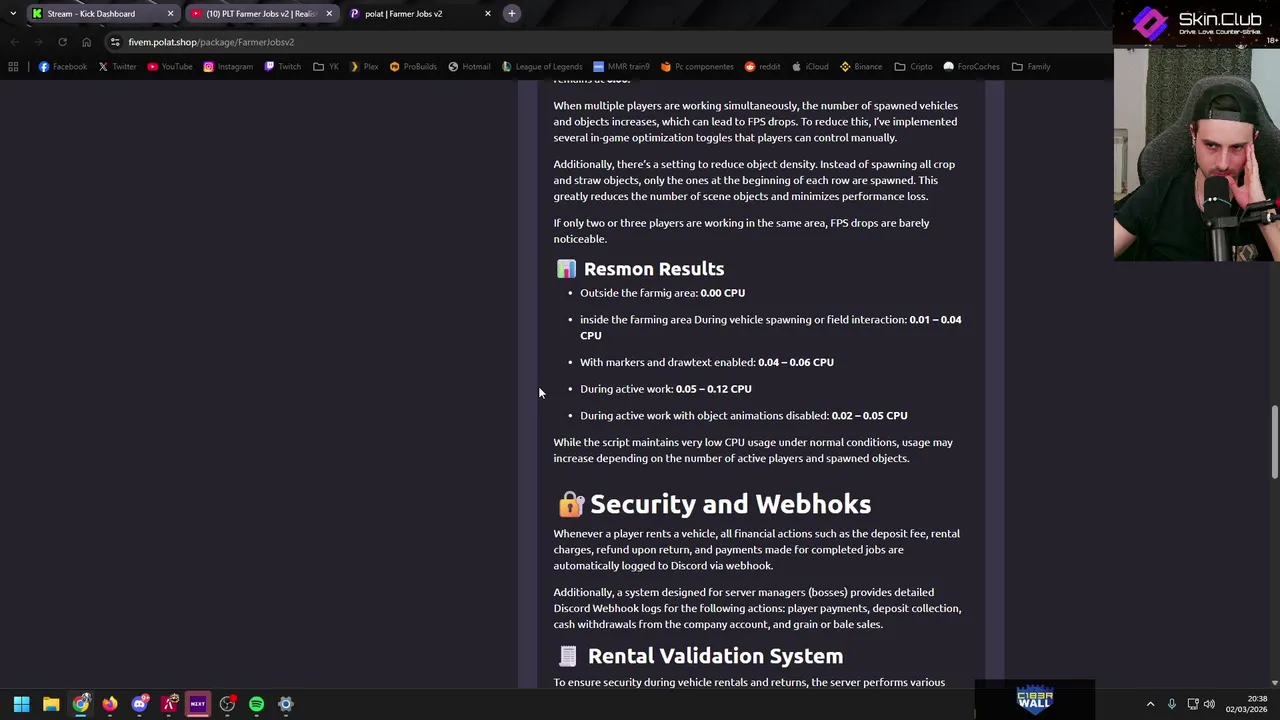Open the network status tray icon
Viewport: 1280px width, 720px height.
click(1192, 704)
